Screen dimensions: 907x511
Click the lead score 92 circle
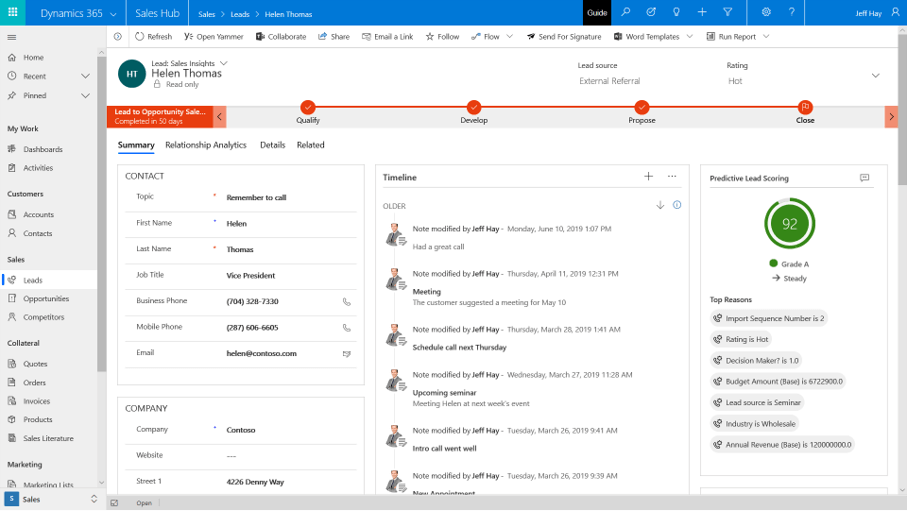[x=790, y=224]
